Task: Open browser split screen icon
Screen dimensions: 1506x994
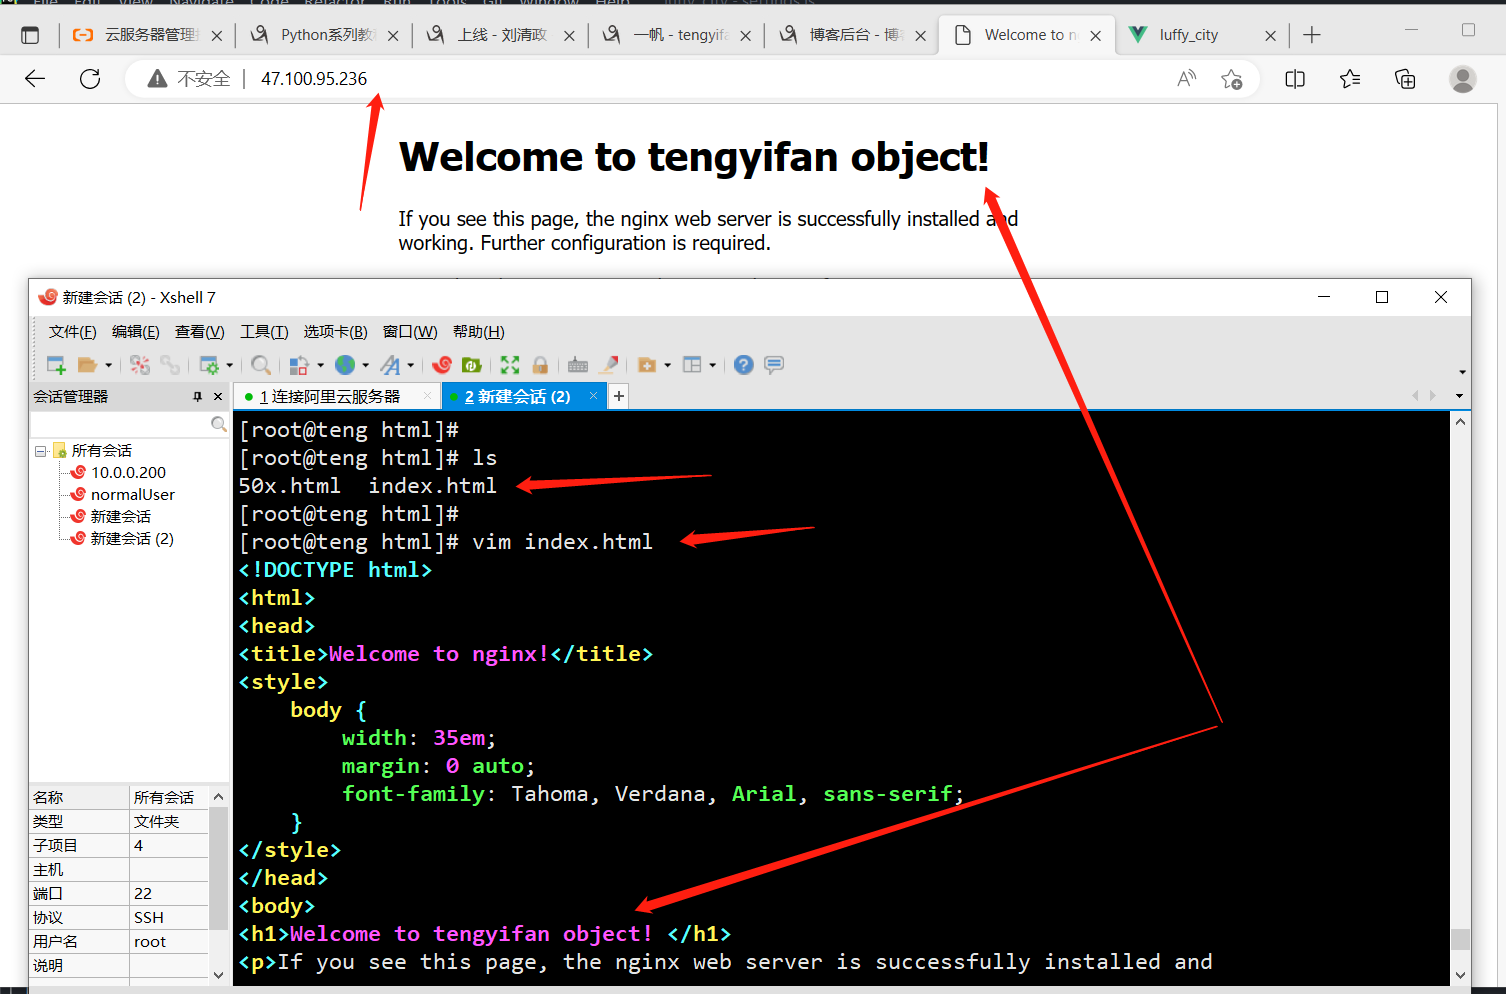Action: pyautogui.click(x=1295, y=79)
